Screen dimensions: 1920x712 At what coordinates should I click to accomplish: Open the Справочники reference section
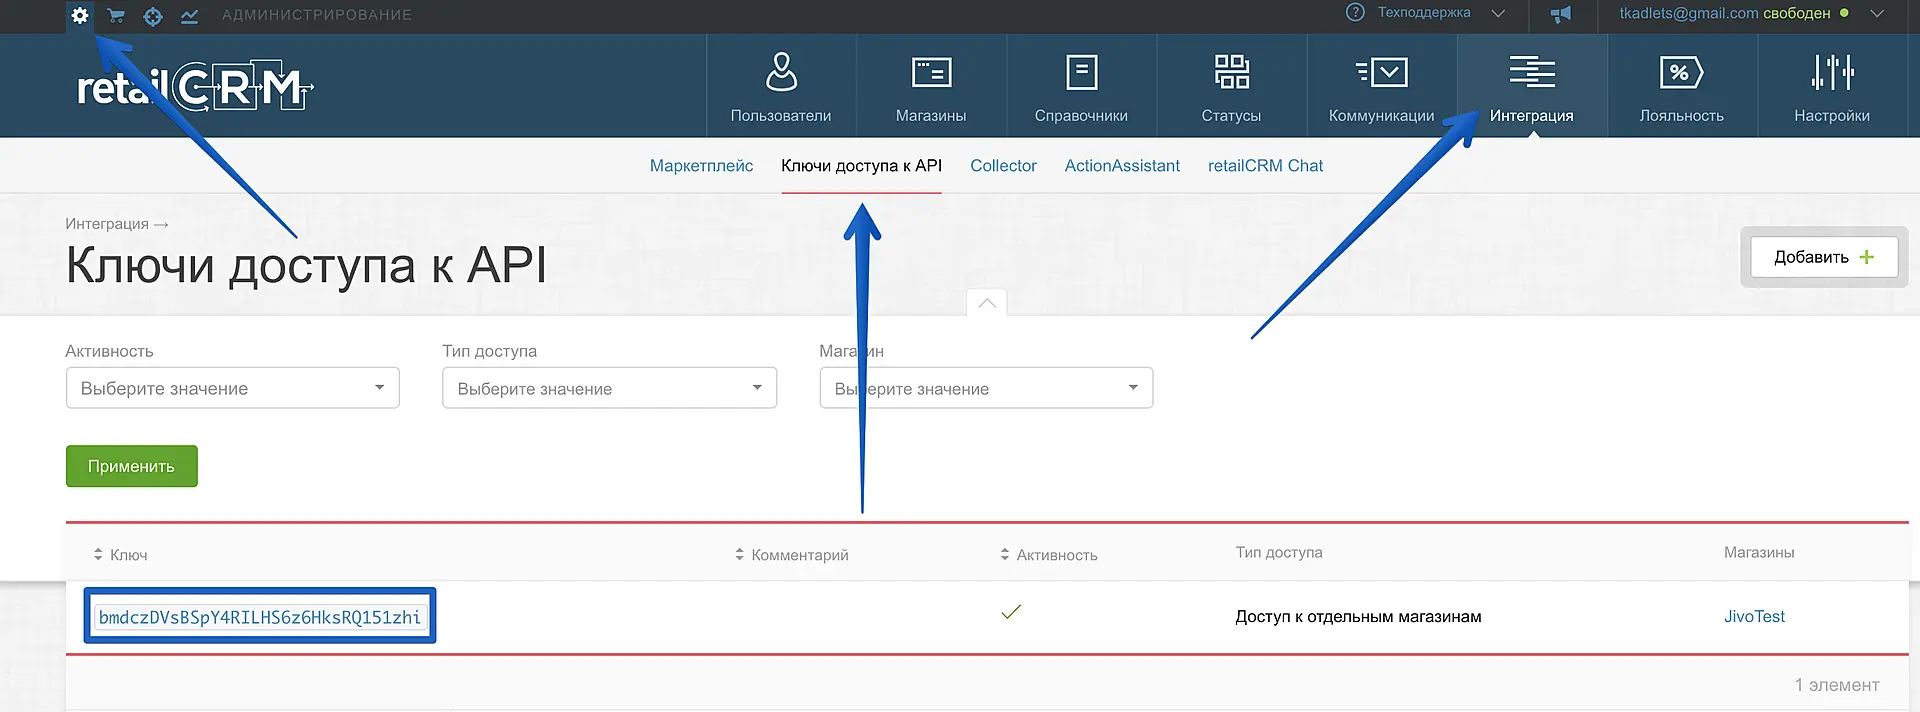tap(1081, 87)
